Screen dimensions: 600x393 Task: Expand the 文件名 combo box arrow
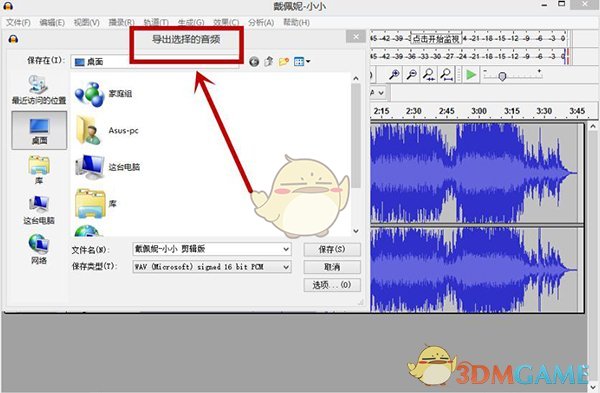click(x=286, y=249)
